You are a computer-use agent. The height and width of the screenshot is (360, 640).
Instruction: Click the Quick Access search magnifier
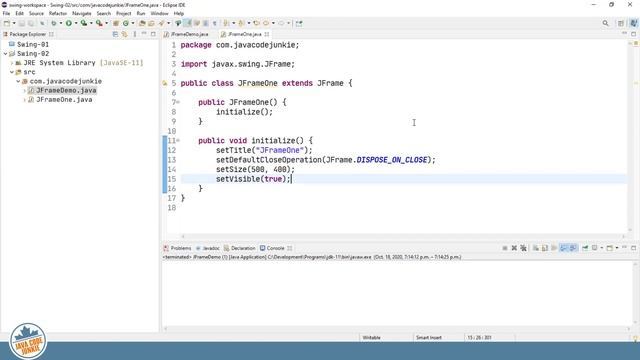click(605, 23)
